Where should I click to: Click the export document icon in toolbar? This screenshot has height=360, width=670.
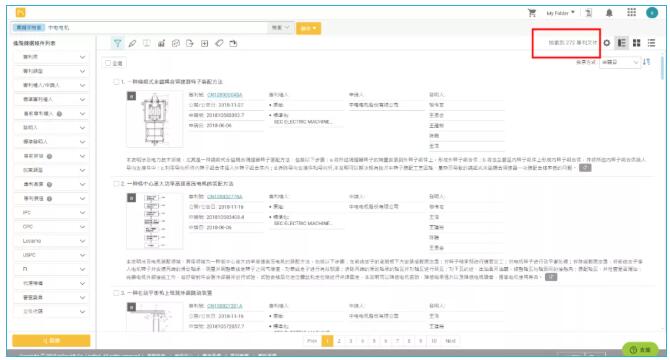click(x=190, y=43)
